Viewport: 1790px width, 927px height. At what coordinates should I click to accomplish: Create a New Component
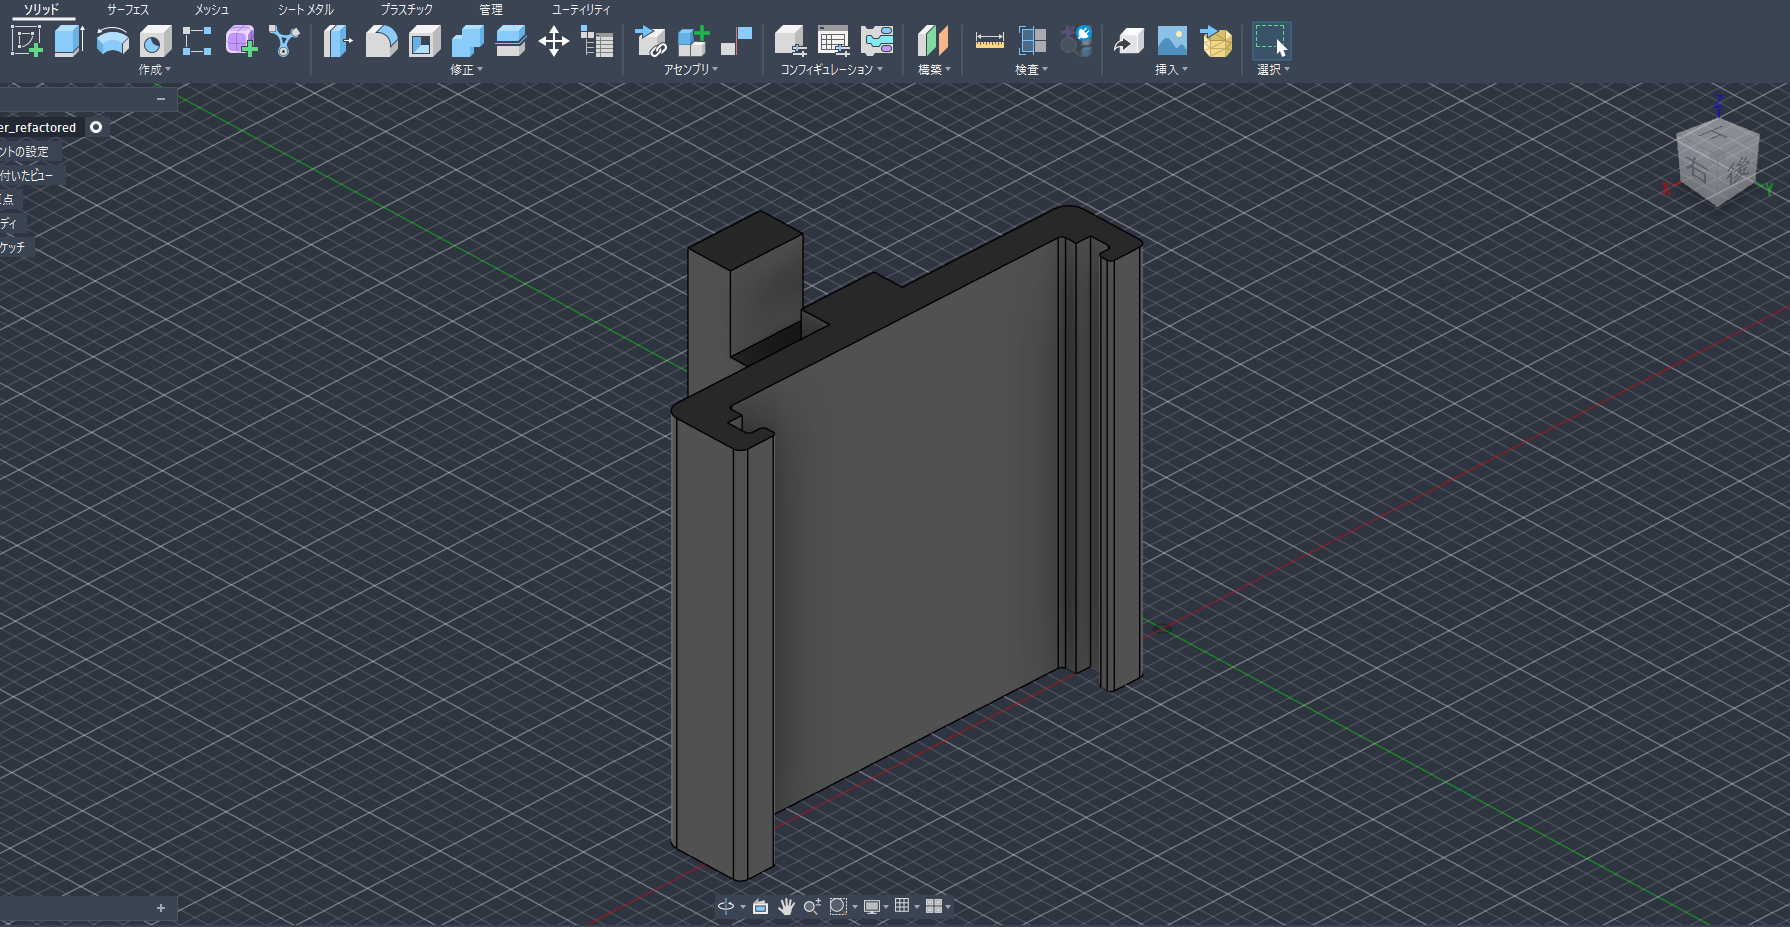[693, 41]
